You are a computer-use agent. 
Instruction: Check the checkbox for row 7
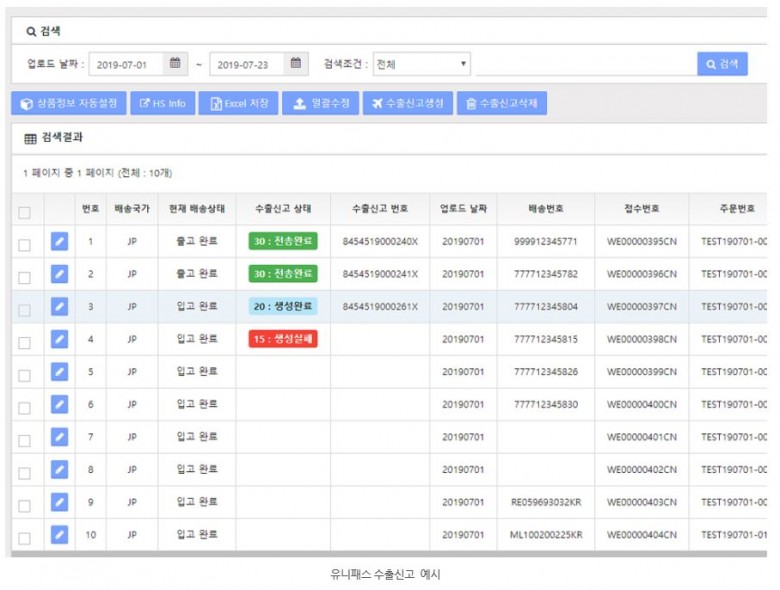[x=24, y=441]
